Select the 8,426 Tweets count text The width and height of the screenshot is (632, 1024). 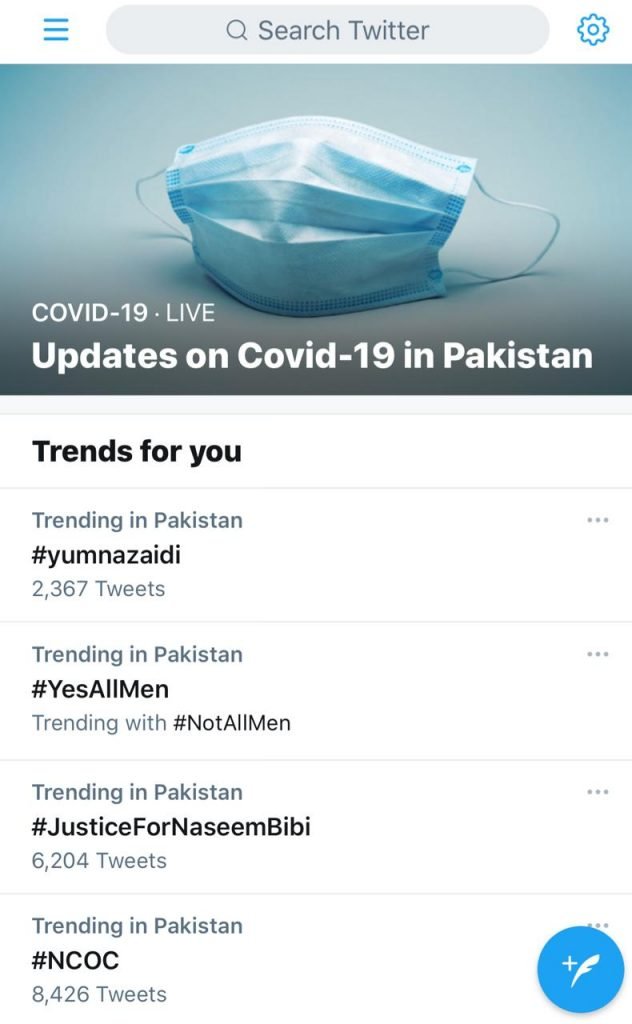tap(99, 994)
